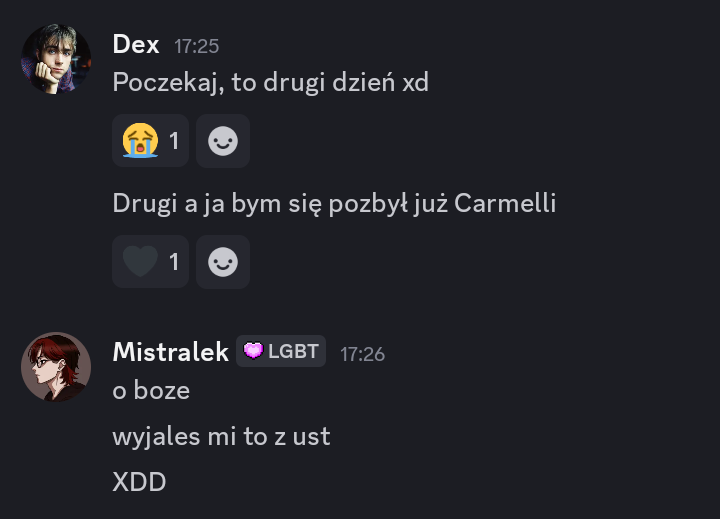The width and height of the screenshot is (720, 519).
Task: Toggle the dark heart reaction
Action: 151,262
